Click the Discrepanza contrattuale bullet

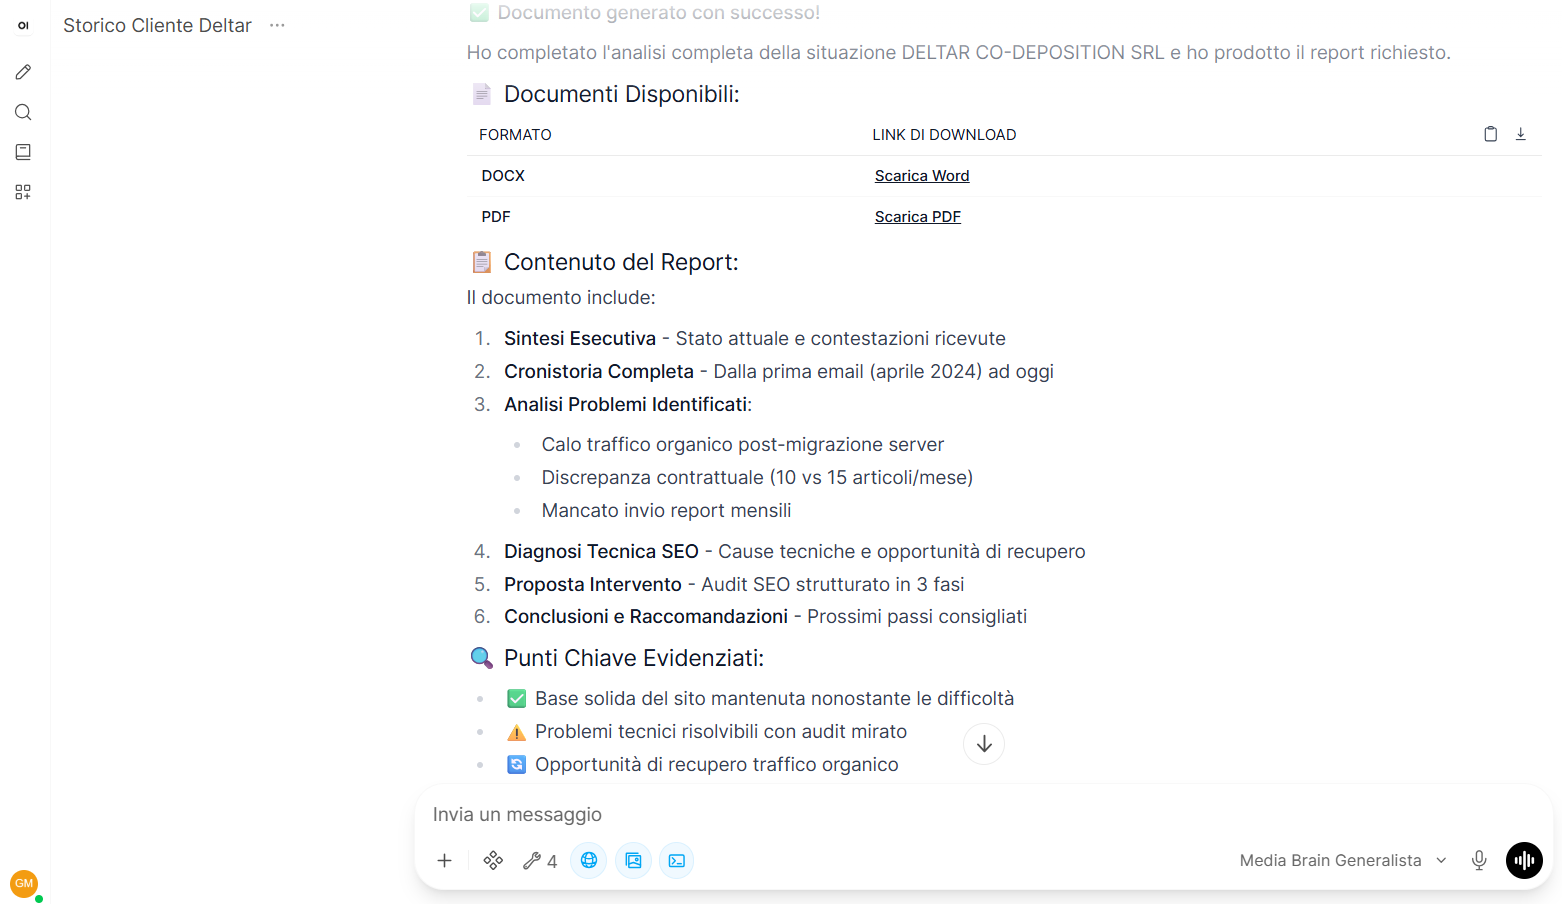(x=757, y=478)
